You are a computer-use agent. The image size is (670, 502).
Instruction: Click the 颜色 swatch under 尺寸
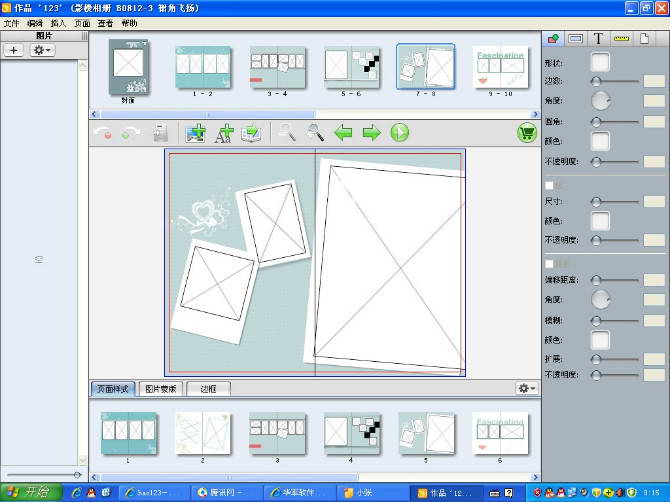tap(600, 221)
